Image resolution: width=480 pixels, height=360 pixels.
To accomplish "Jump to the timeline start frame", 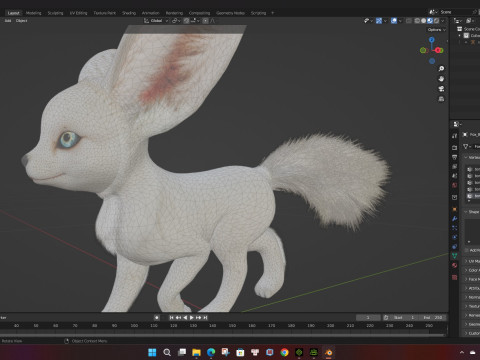I will point(171,318).
